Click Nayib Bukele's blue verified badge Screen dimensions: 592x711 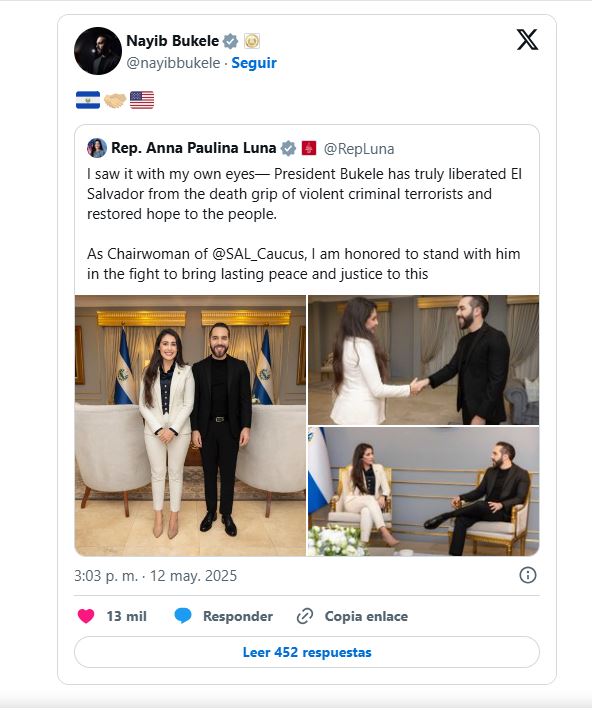(x=230, y=41)
